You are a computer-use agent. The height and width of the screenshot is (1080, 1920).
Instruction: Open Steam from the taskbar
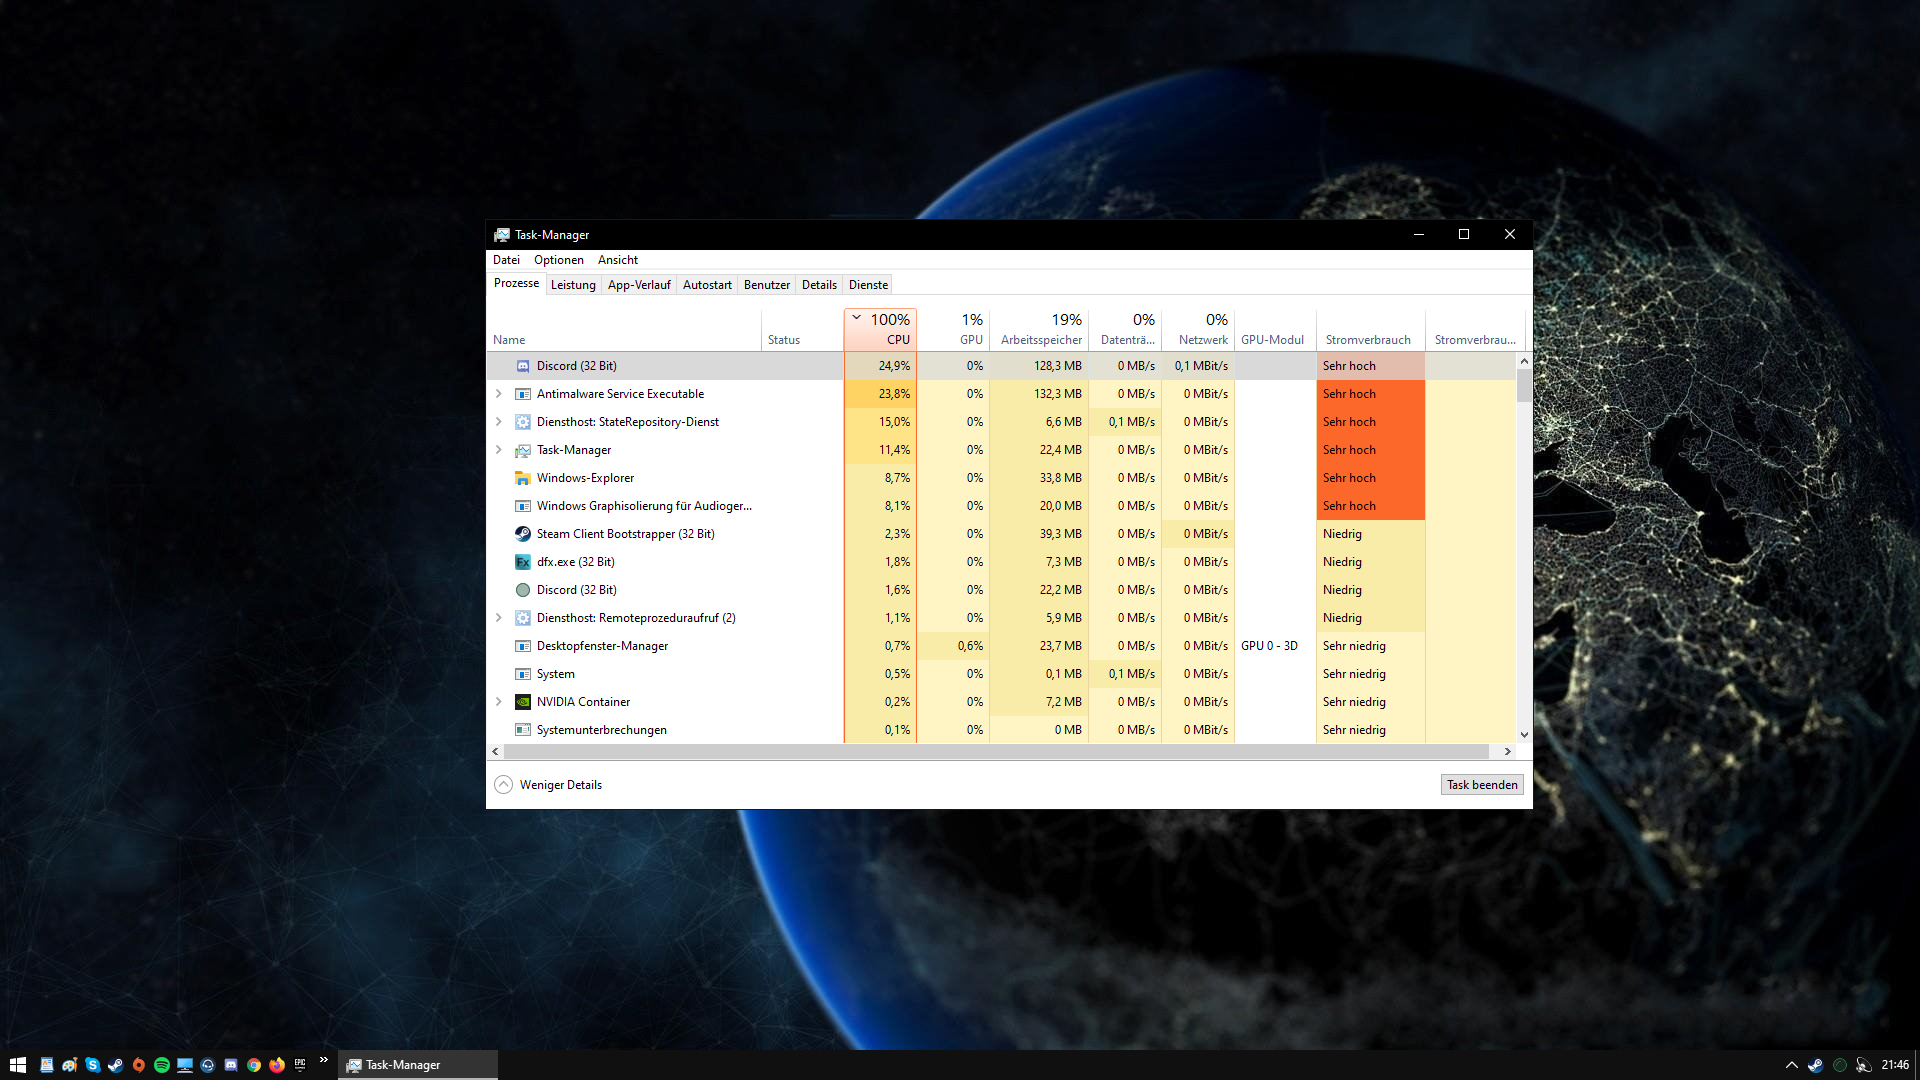click(x=115, y=1065)
